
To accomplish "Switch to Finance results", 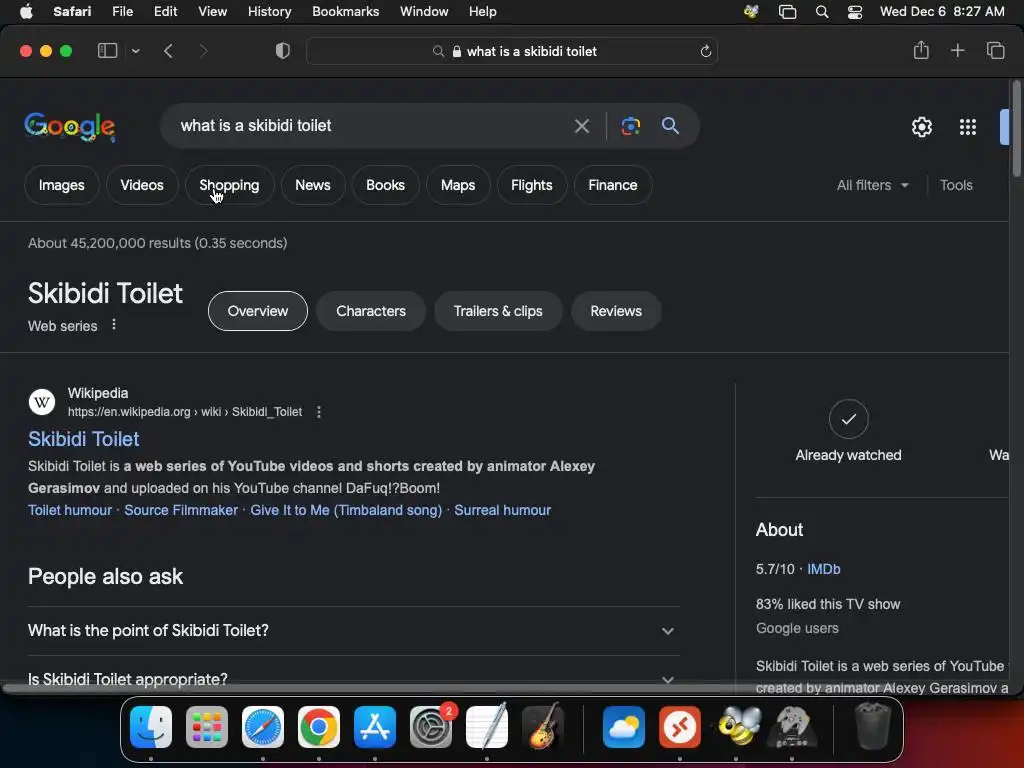I will point(613,185).
